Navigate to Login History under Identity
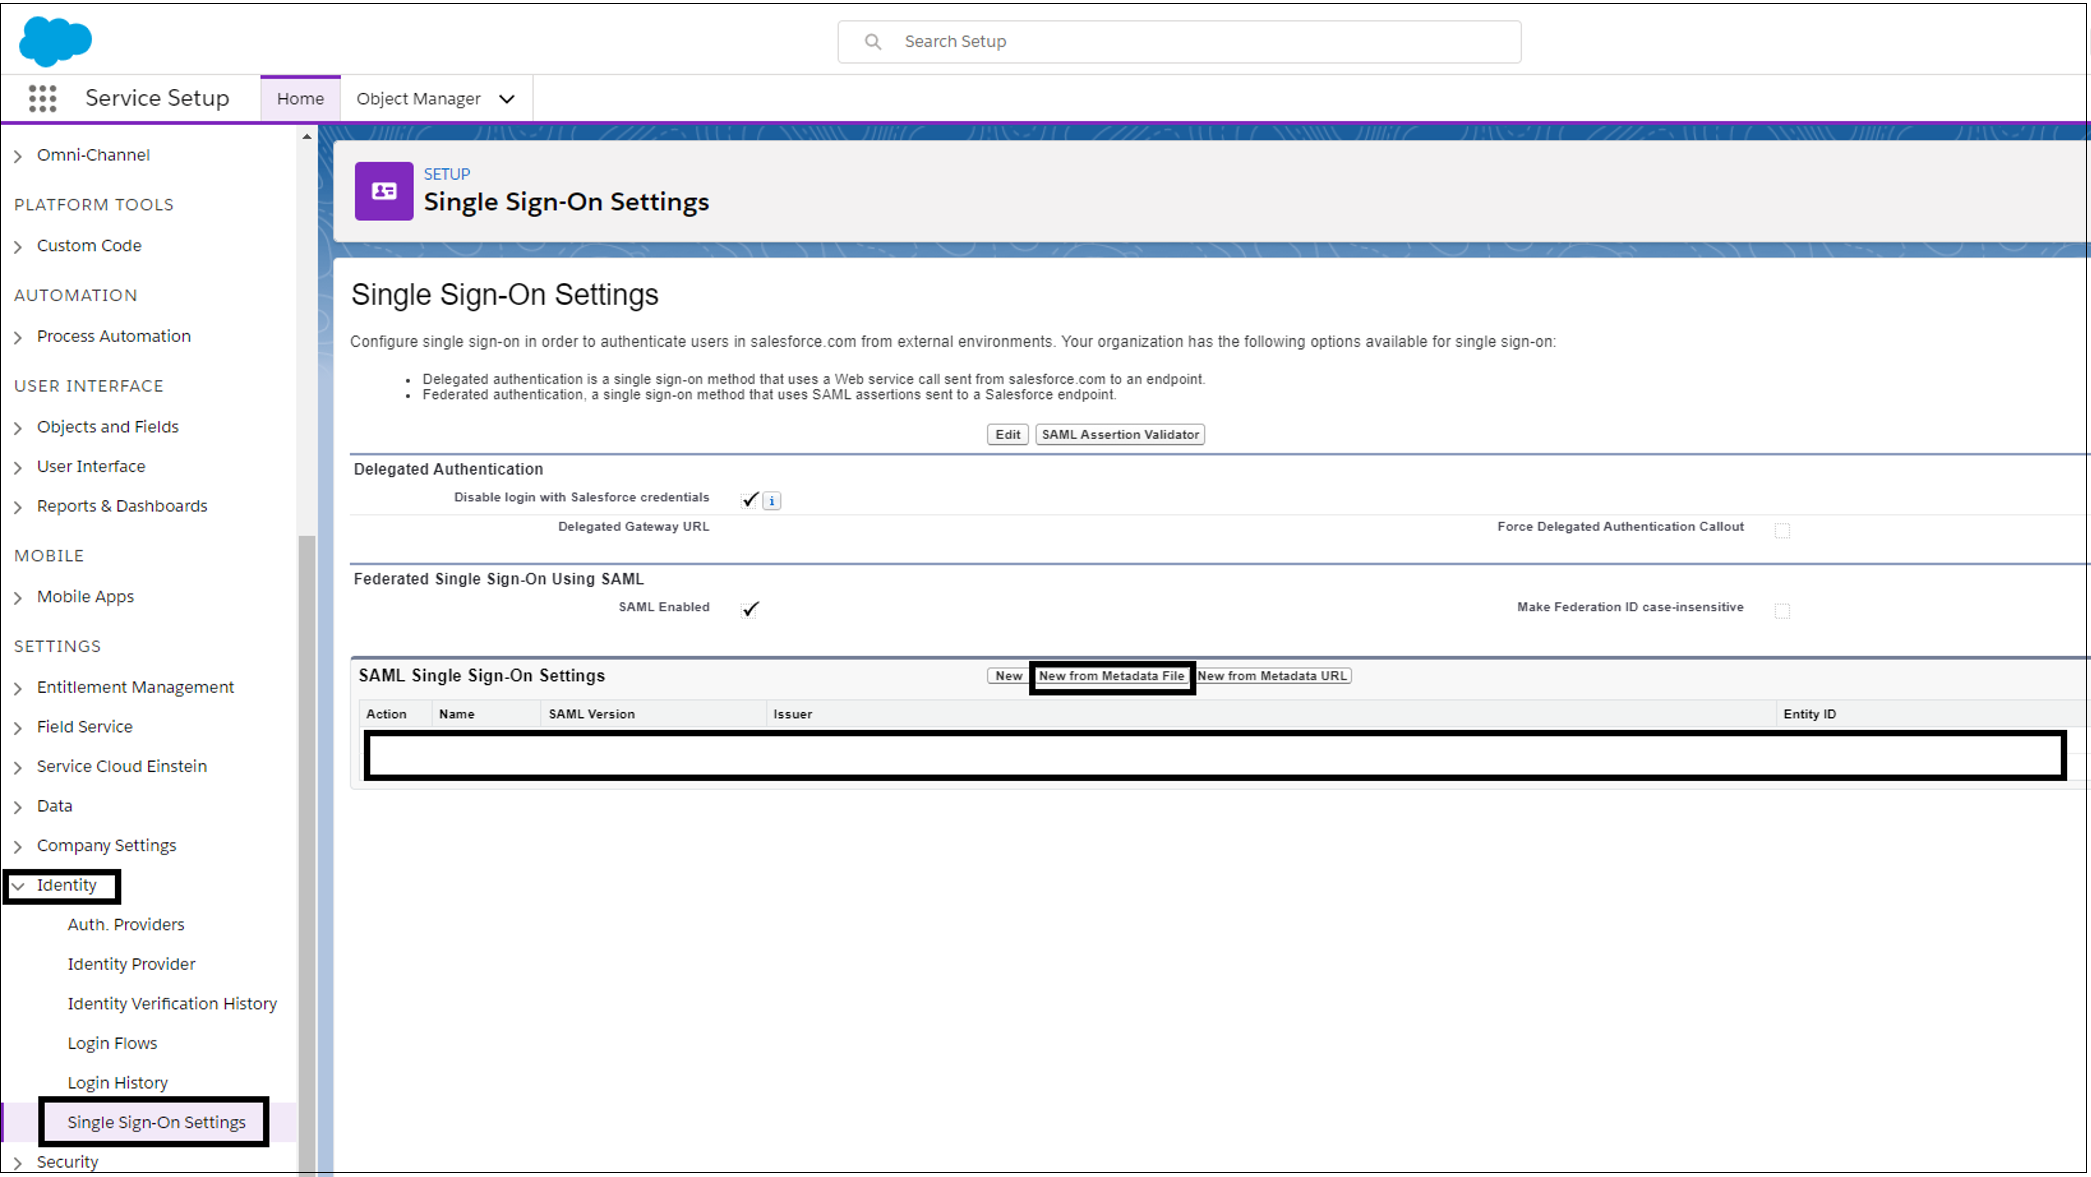2091x1177 pixels. pyautogui.click(x=115, y=1082)
